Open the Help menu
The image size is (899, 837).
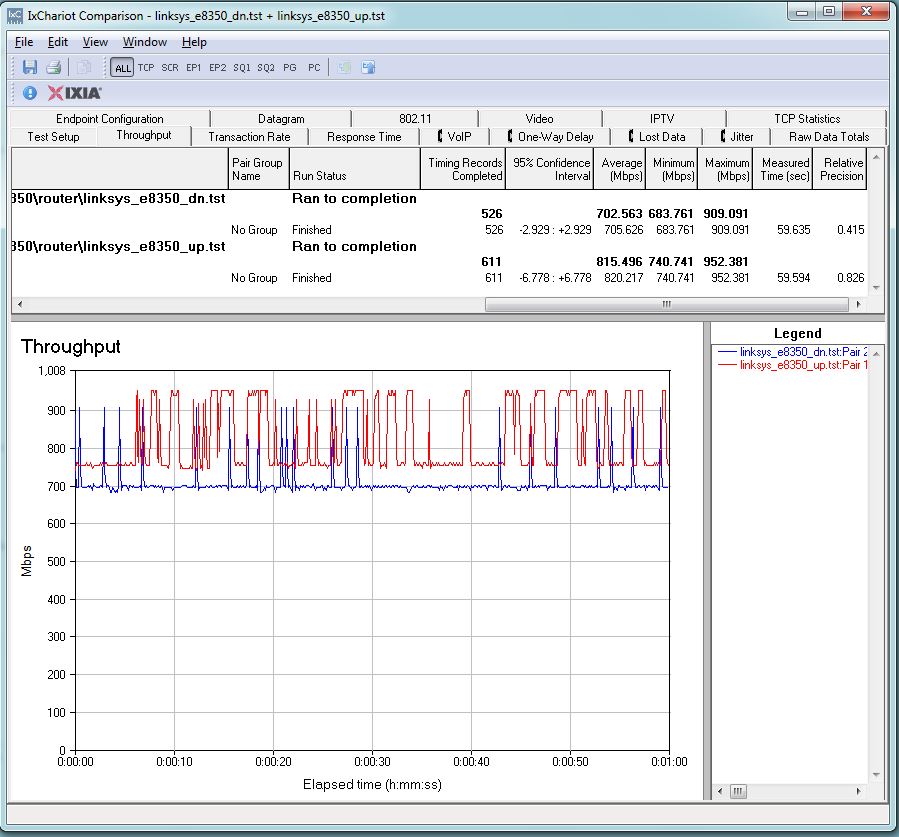pos(194,42)
